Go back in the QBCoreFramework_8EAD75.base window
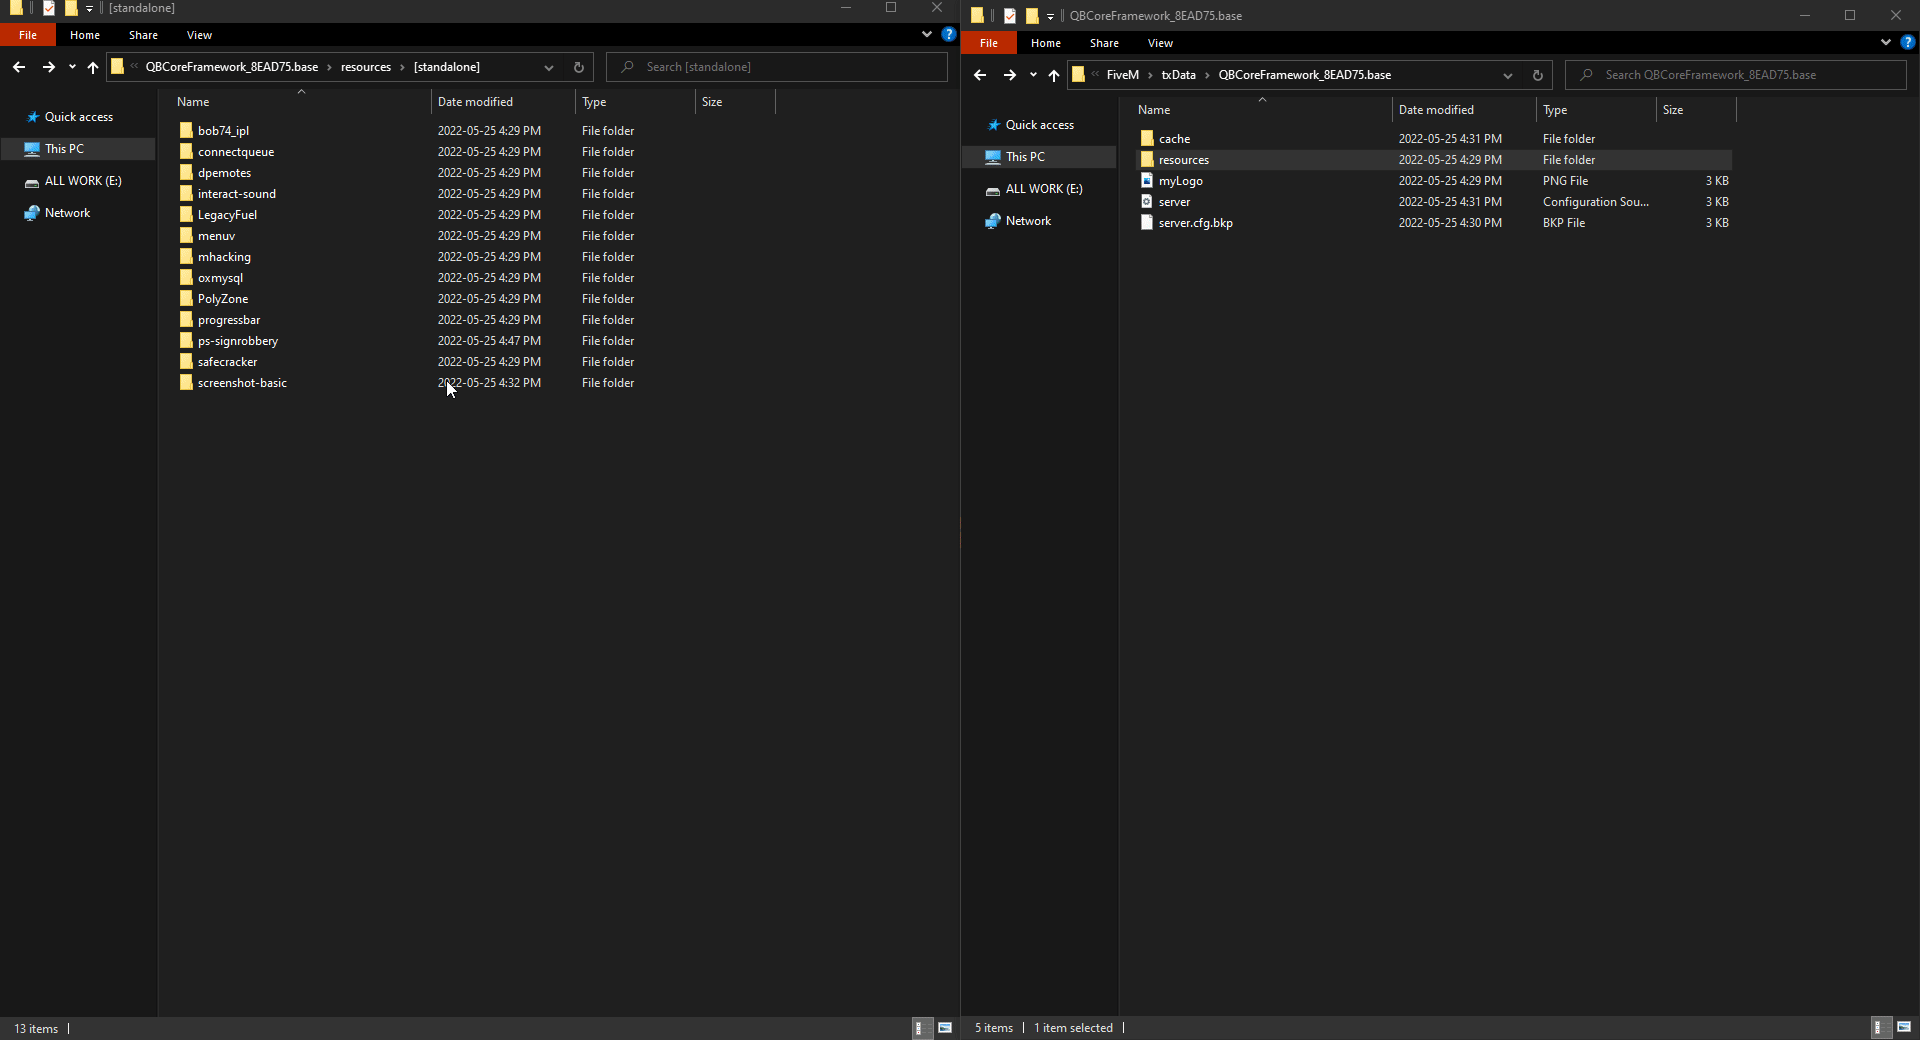This screenshot has height=1040, width=1920. point(980,75)
